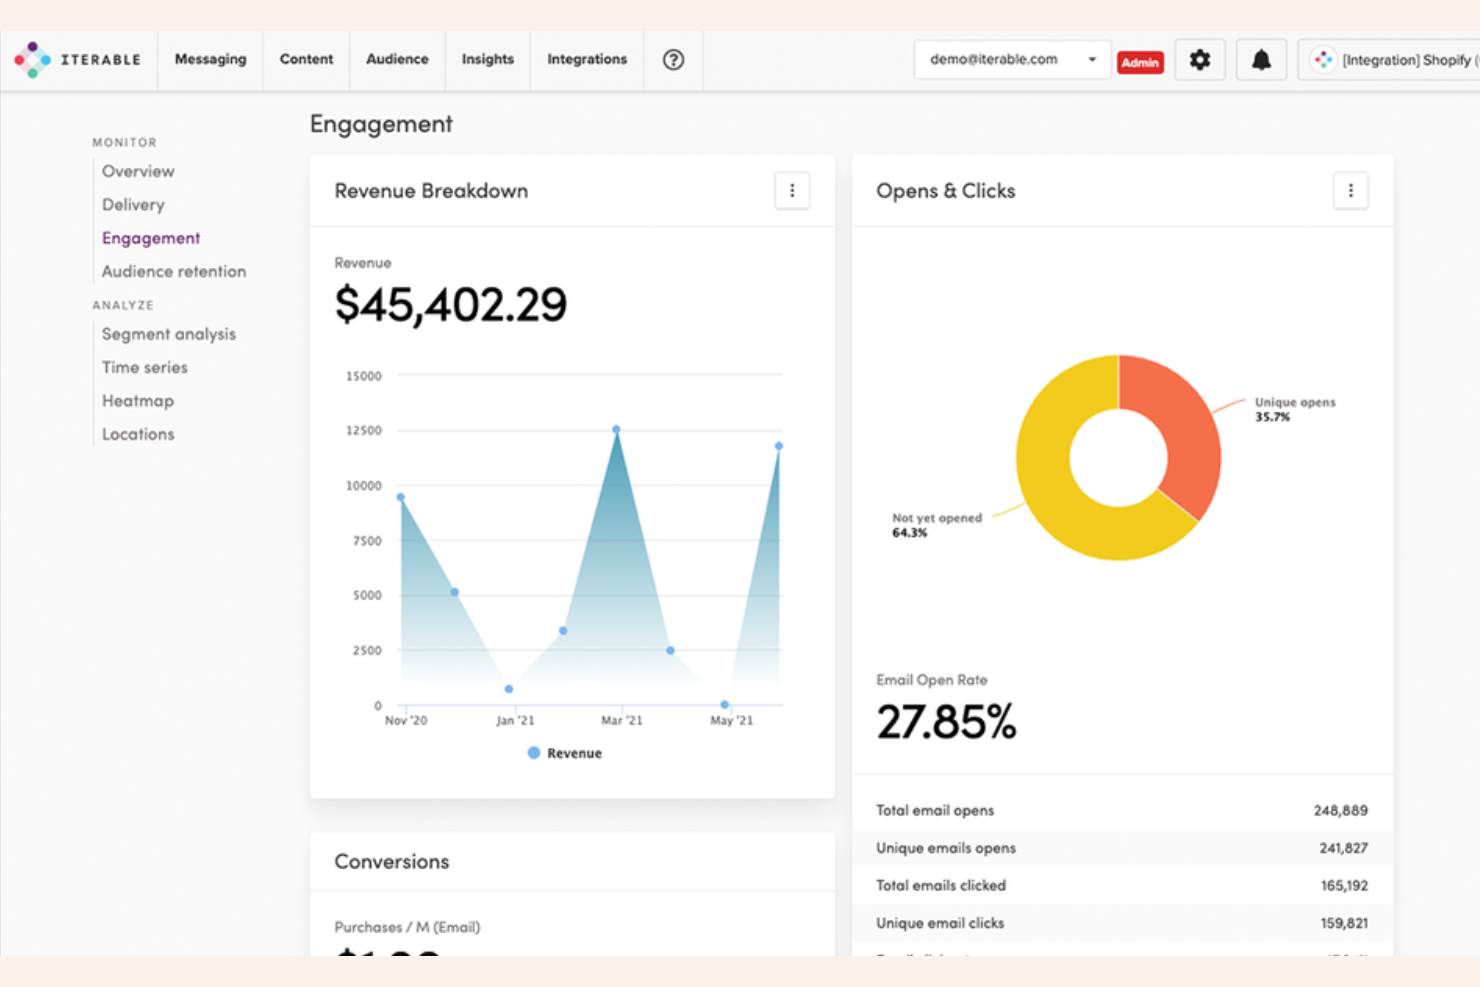Open the Messaging menu
The height and width of the screenshot is (987, 1480).
(x=210, y=60)
